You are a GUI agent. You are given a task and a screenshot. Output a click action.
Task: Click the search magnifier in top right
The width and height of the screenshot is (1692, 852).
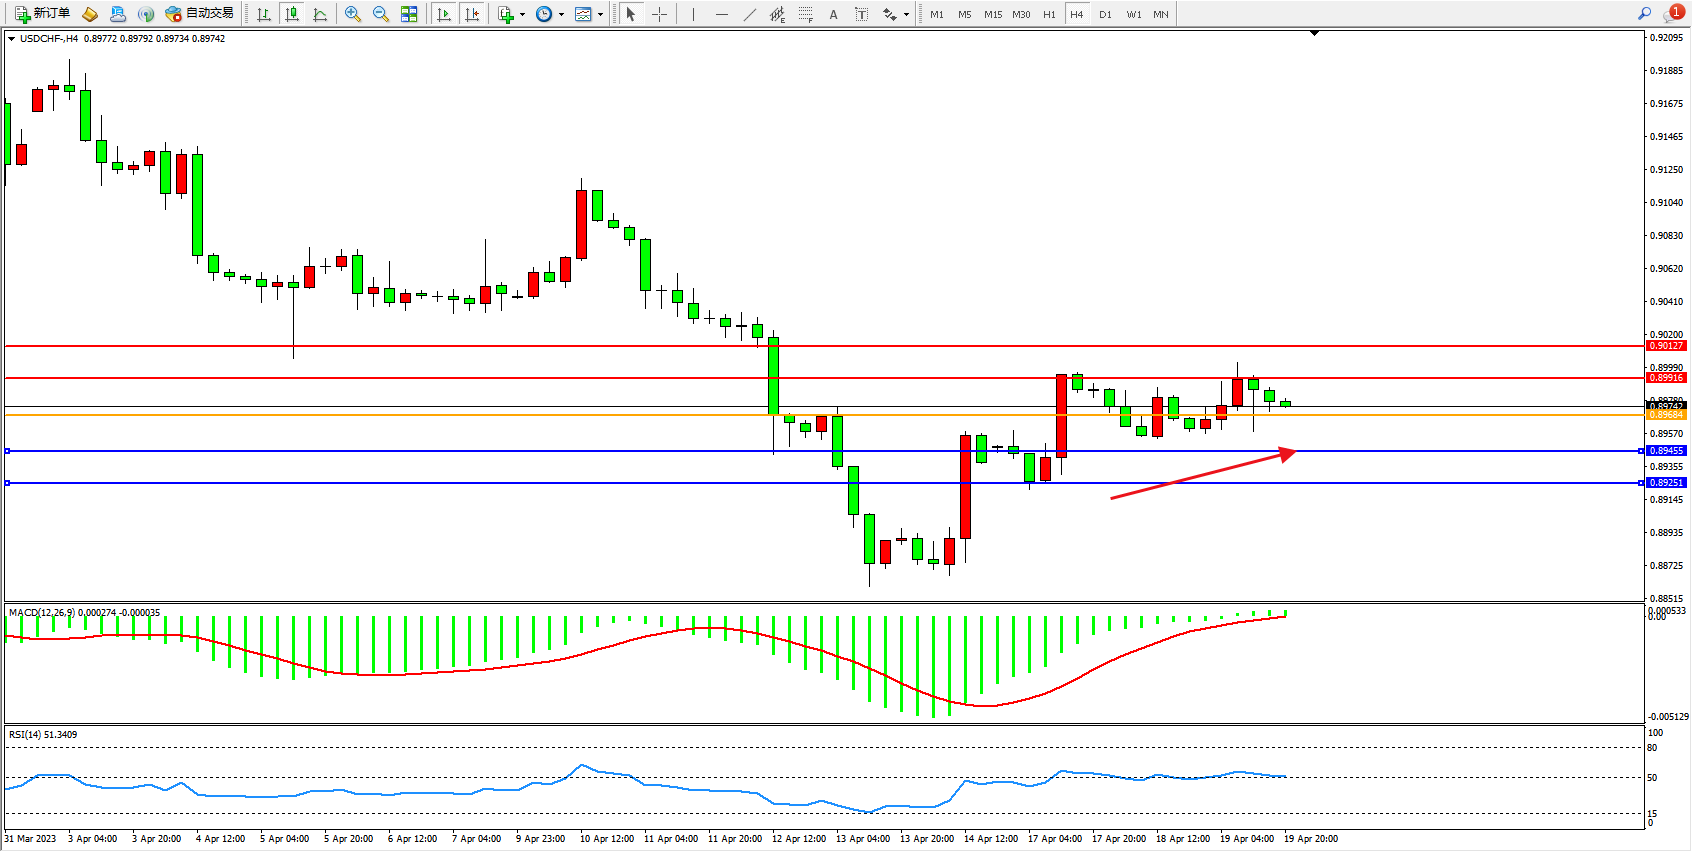(1644, 14)
